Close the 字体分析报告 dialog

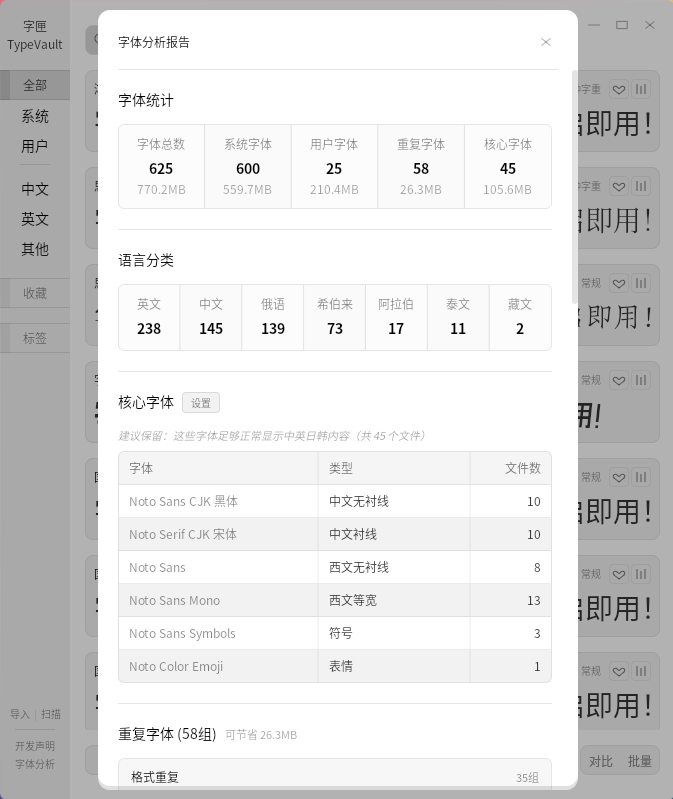click(546, 42)
